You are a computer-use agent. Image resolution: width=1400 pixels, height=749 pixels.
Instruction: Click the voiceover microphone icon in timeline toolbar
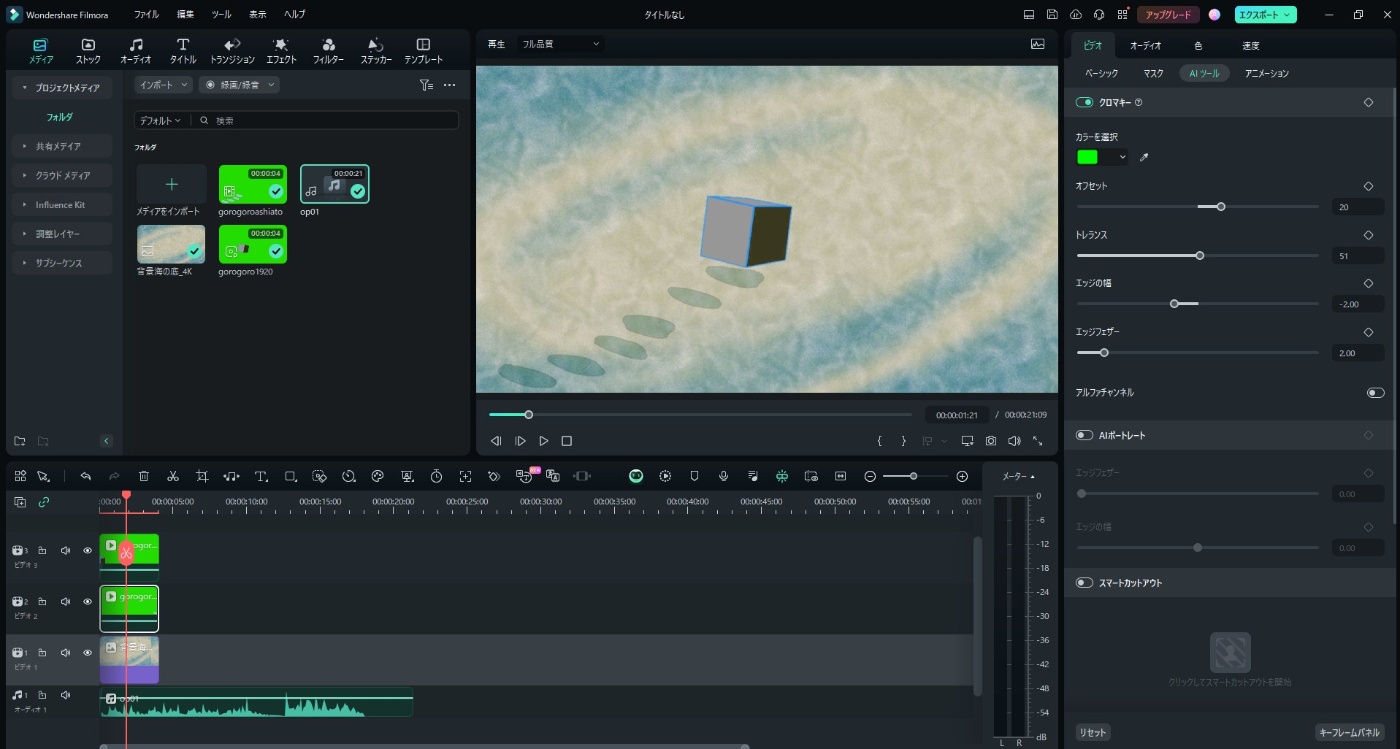pos(723,477)
